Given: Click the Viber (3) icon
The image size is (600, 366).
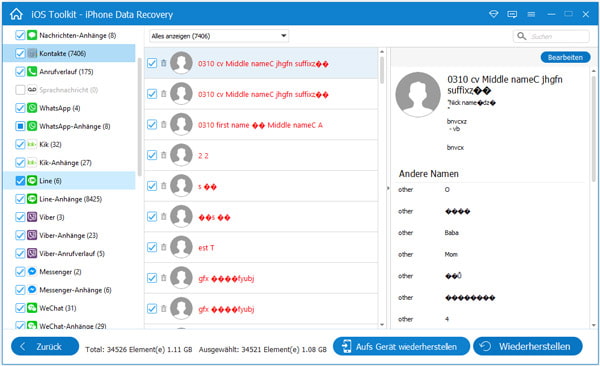Looking at the screenshot, I should tap(32, 217).
